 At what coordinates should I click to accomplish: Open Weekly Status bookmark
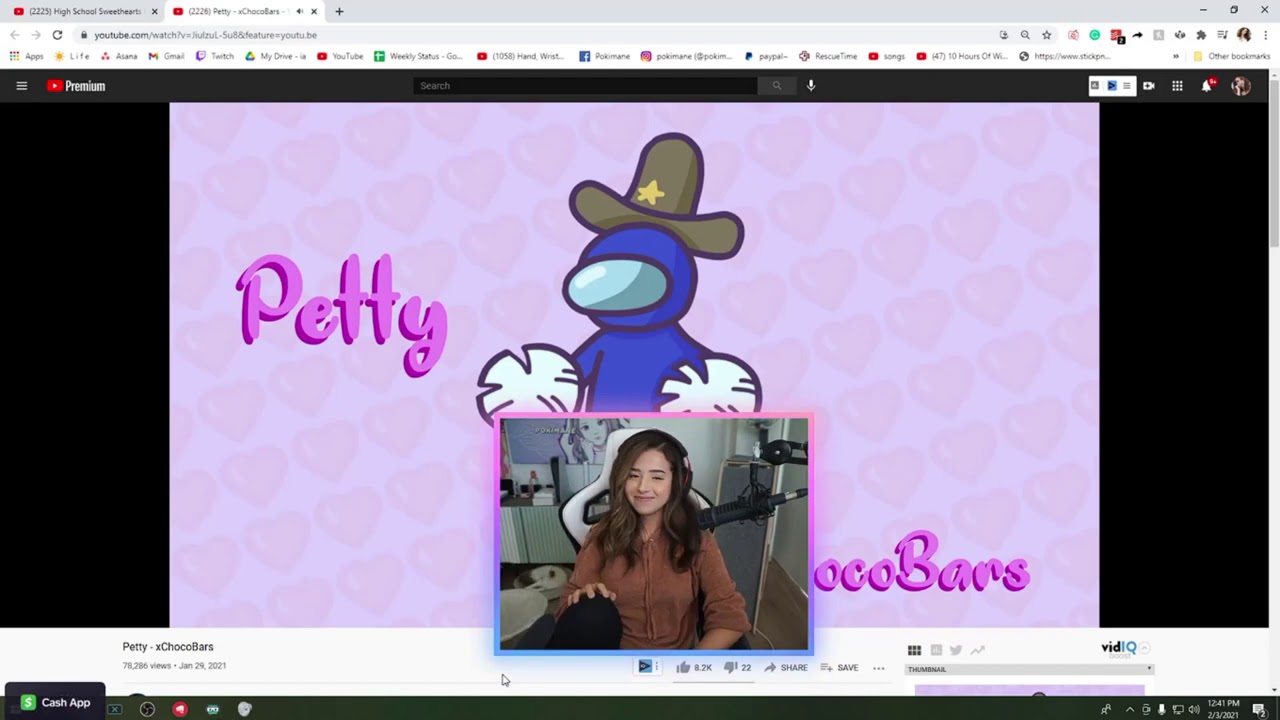[418, 56]
